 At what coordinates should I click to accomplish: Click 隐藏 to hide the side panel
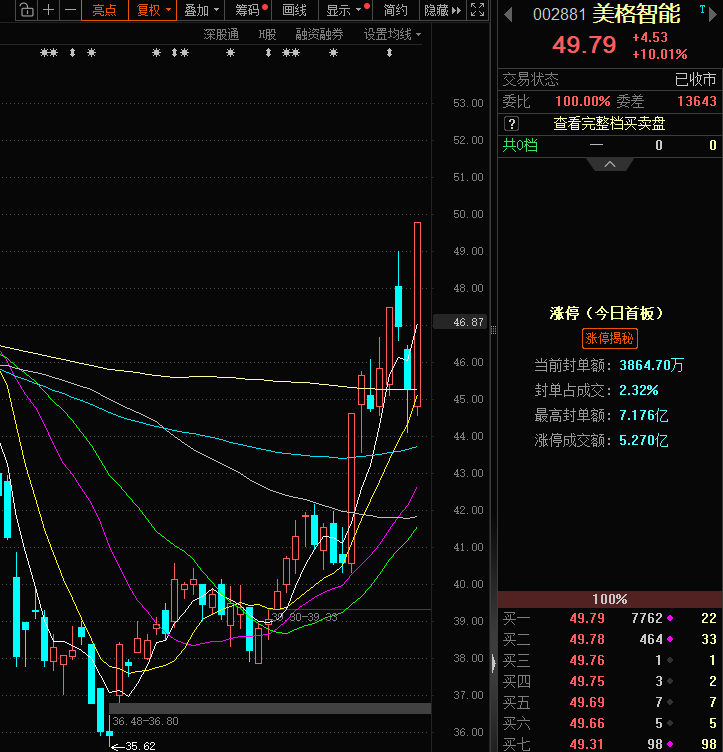442,10
